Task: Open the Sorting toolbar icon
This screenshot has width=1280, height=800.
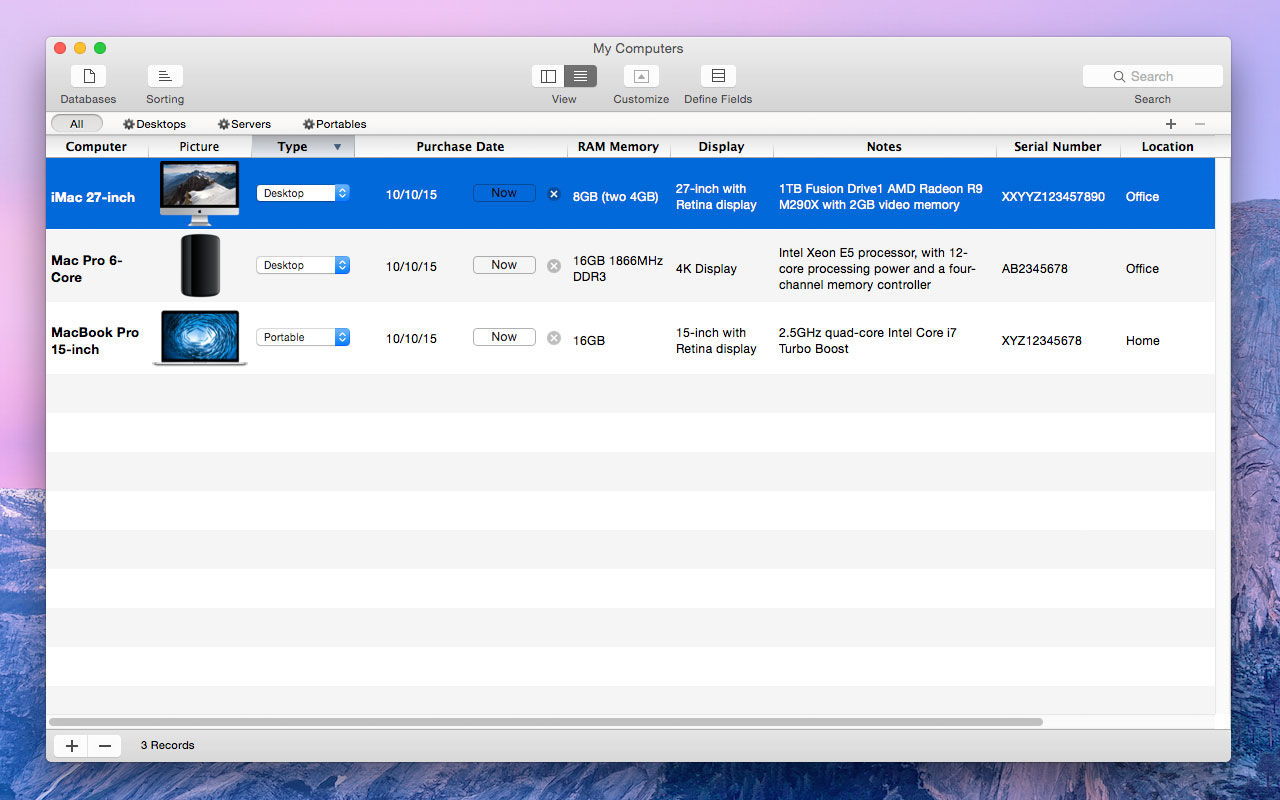Action: pos(165,76)
